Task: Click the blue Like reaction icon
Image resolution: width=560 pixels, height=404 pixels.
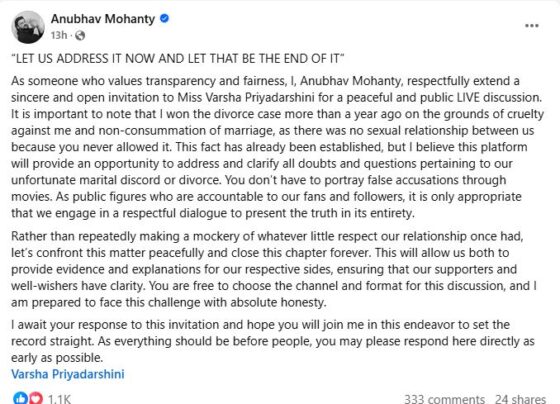Action: click(x=20, y=398)
